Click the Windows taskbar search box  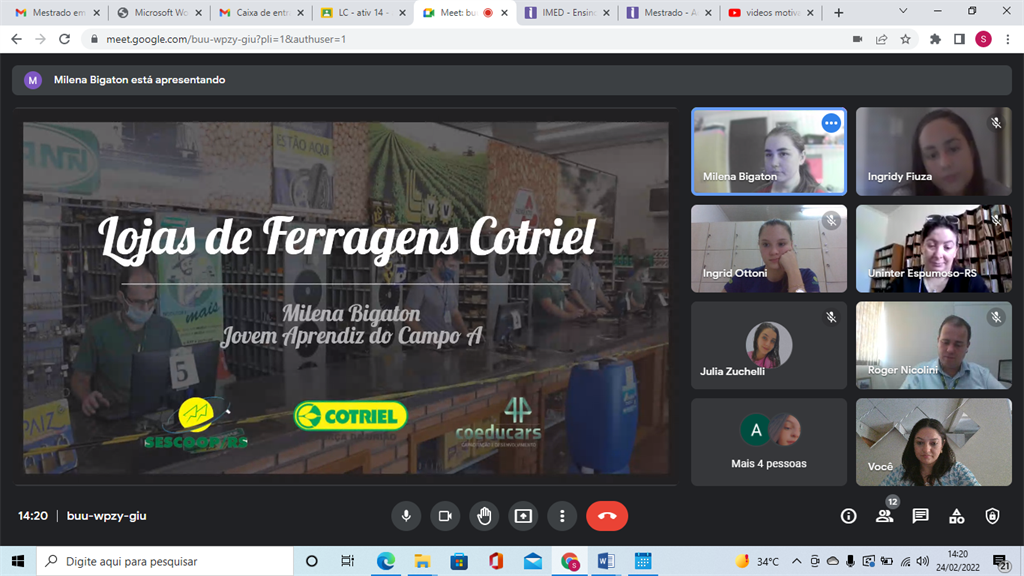tap(165, 561)
